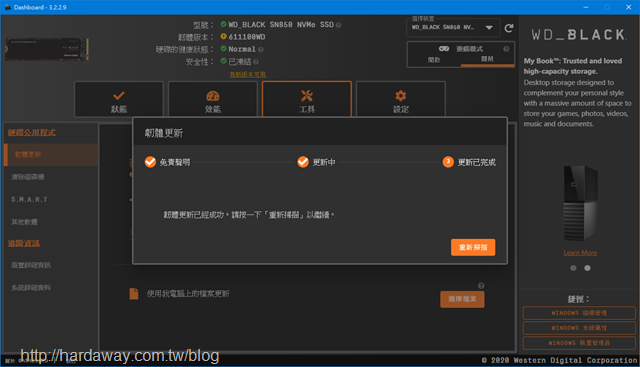640x367 pixels.
Task: Open the 工具 tools tab
Action: pyautogui.click(x=307, y=99)
